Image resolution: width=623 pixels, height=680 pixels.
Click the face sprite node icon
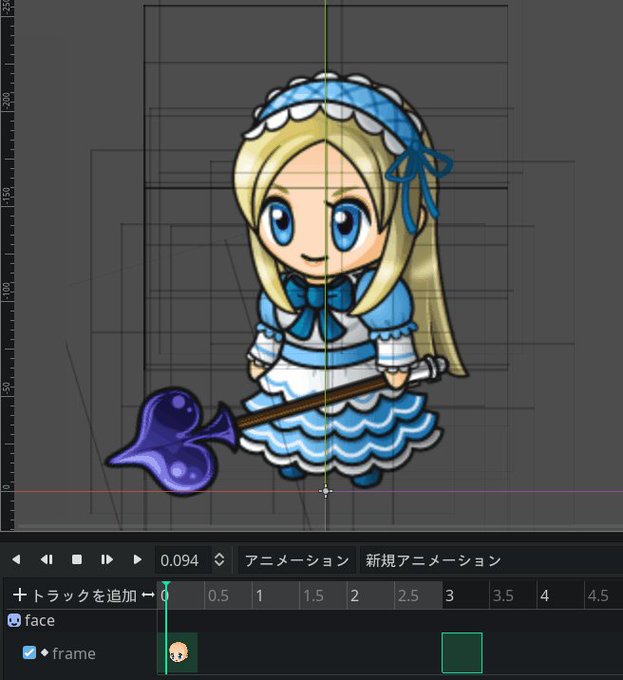click(x=14, y=621)
